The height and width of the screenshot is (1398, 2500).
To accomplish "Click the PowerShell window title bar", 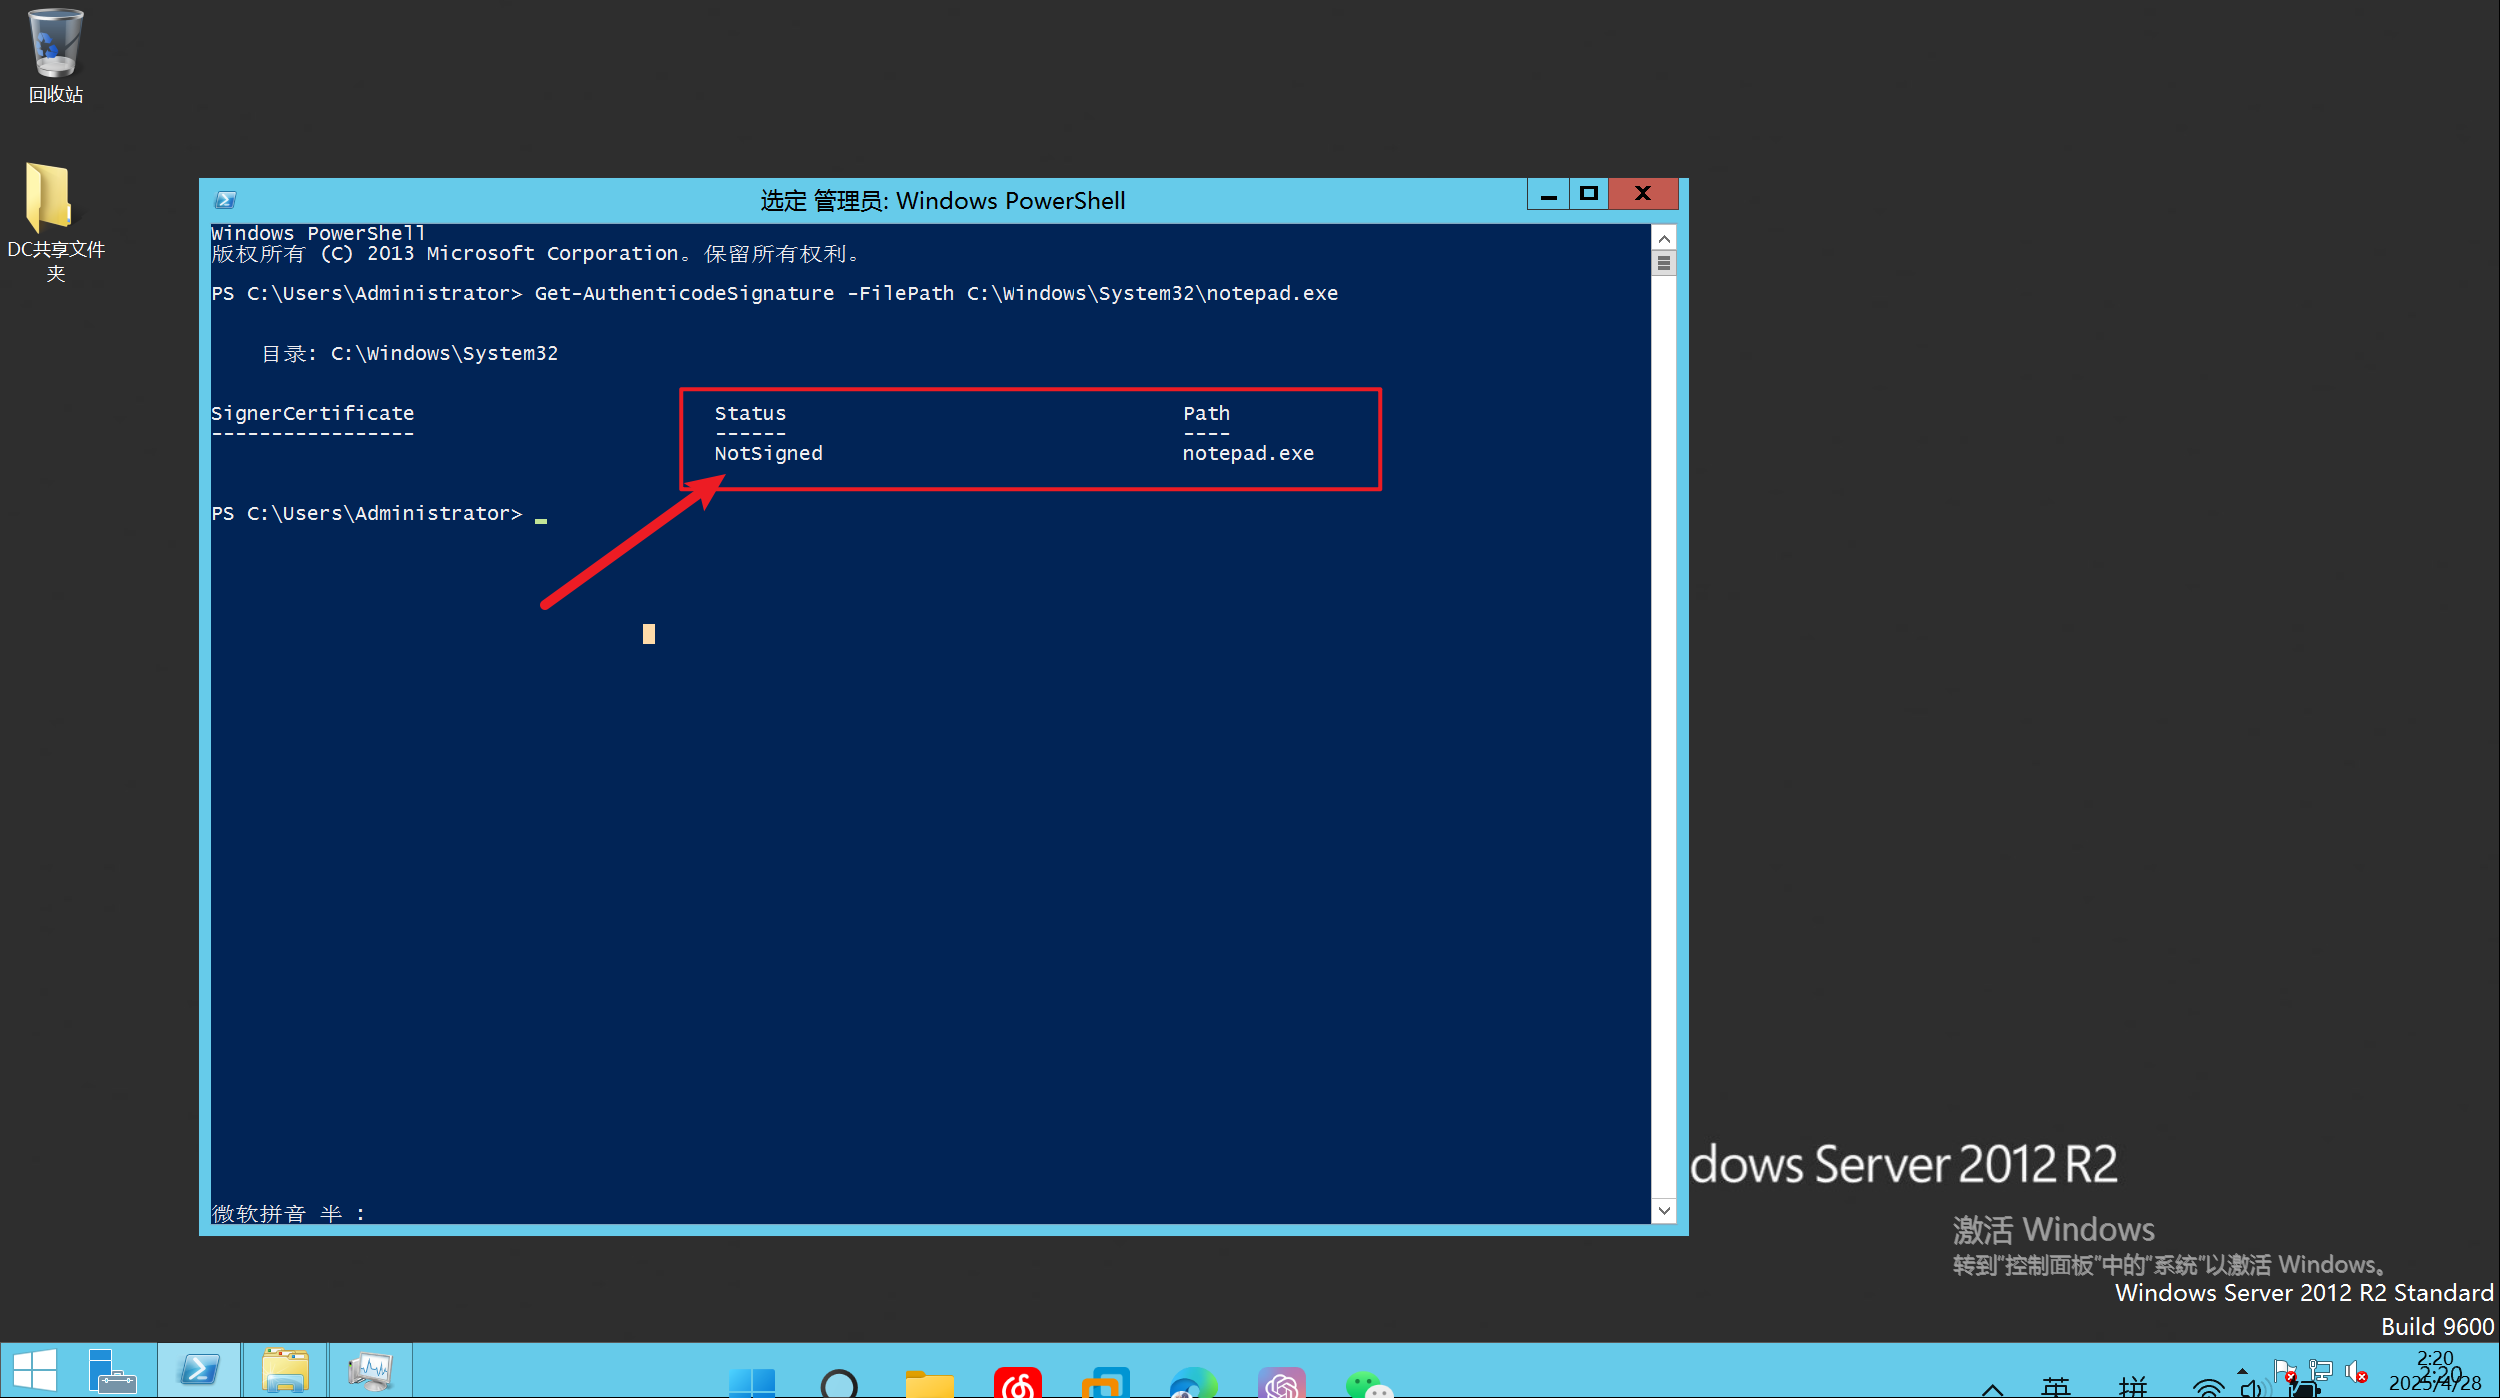I will coord(942,200).
